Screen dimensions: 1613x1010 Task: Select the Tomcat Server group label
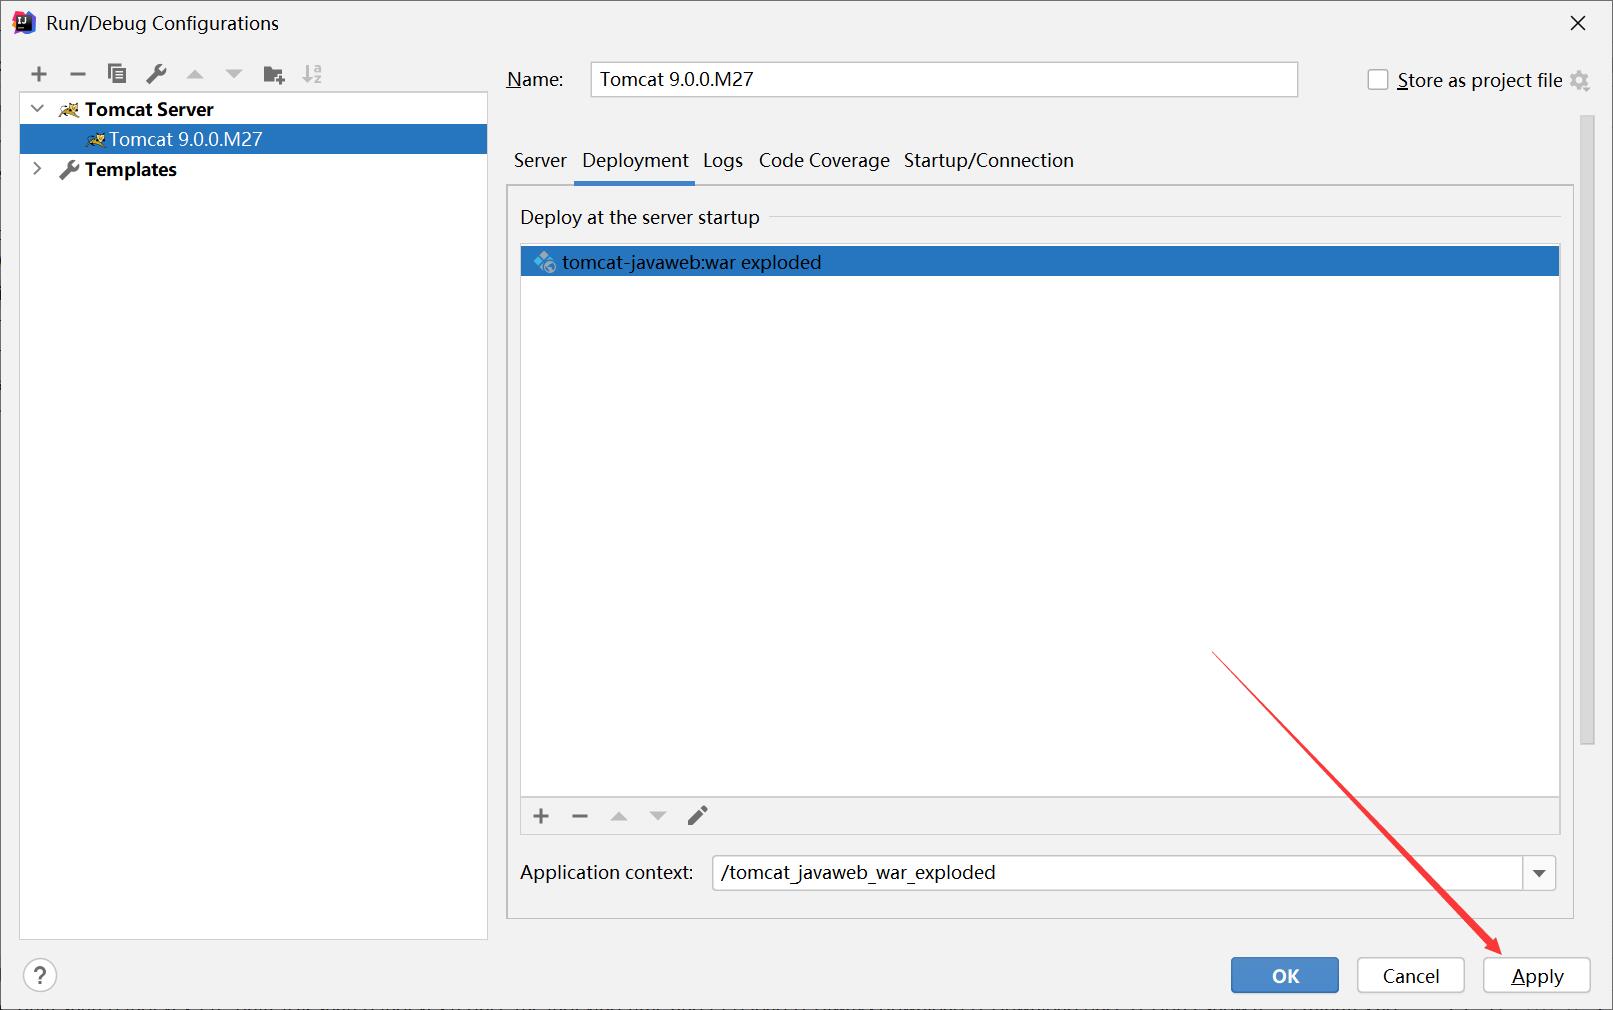click(x=149, y=109)
